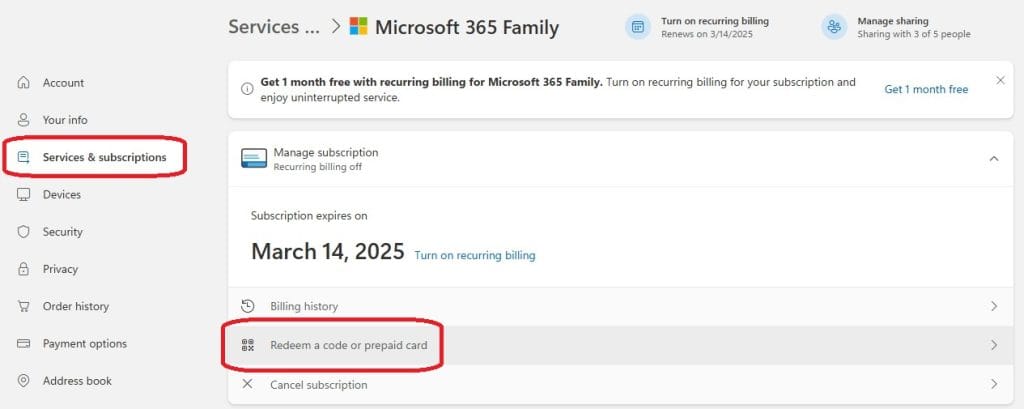The height and width of the screenshot is (409, 1024).
Task: Click the Manage subscription card icon
Action: point(254,158)
